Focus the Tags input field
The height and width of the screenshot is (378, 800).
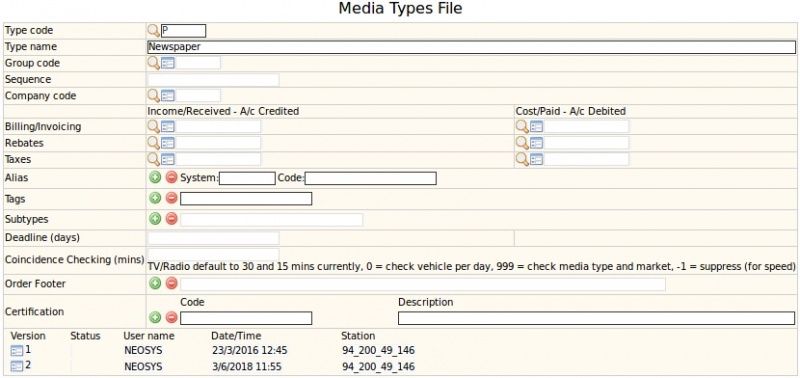[246, 198]
